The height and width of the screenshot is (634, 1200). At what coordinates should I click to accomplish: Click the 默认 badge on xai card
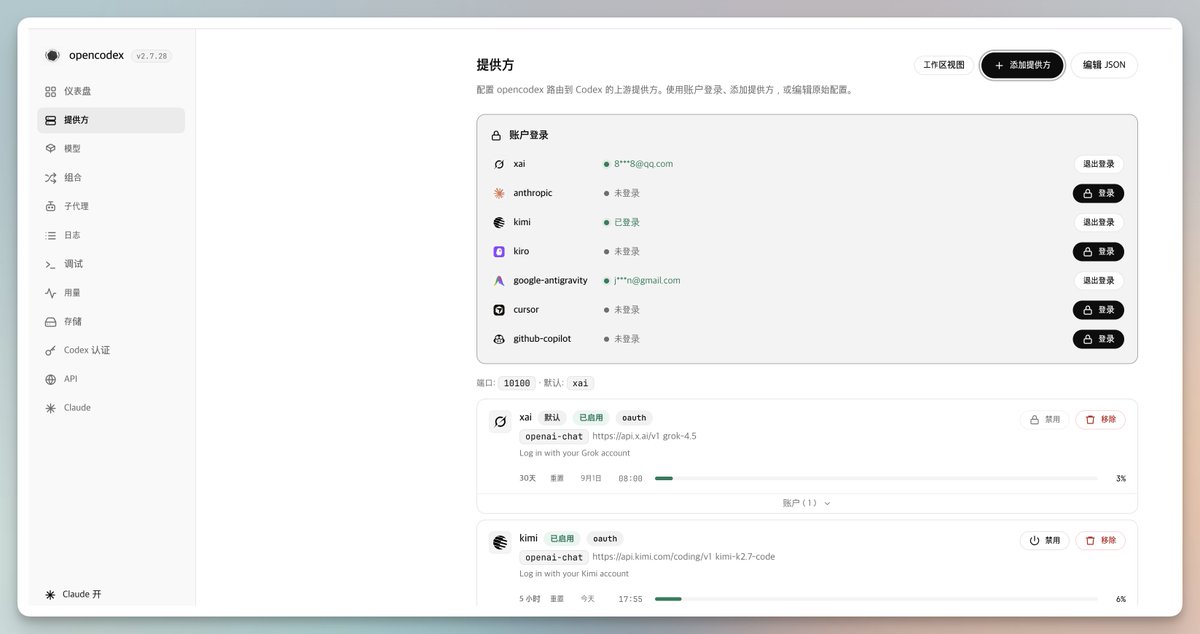(x=552, y=418)
